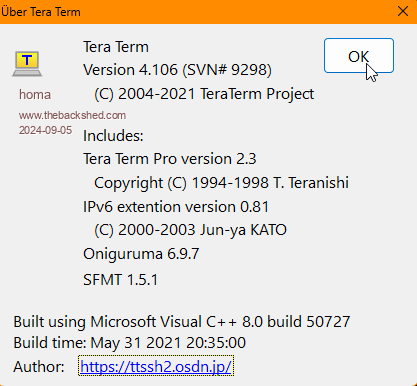Click the OK button

click(359, 55)
